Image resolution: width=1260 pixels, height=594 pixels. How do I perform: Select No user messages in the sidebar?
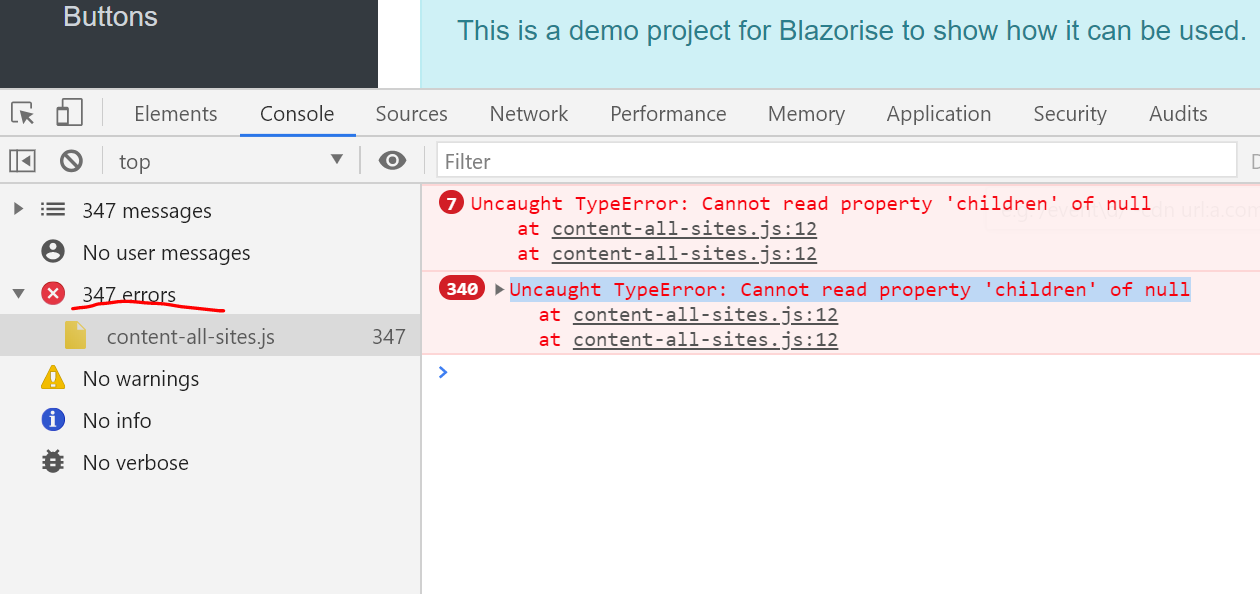(165, 252)
